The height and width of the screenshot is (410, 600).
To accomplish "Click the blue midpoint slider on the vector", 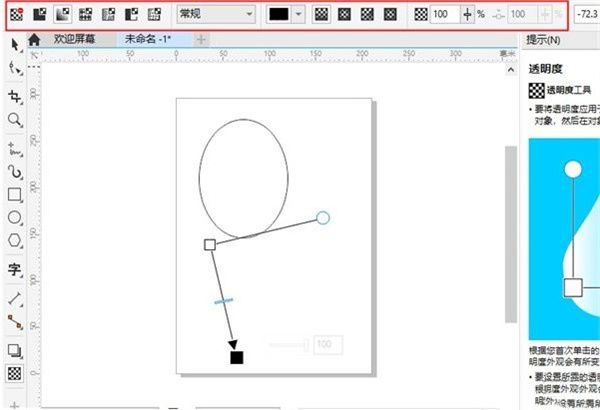I will 223,301.
